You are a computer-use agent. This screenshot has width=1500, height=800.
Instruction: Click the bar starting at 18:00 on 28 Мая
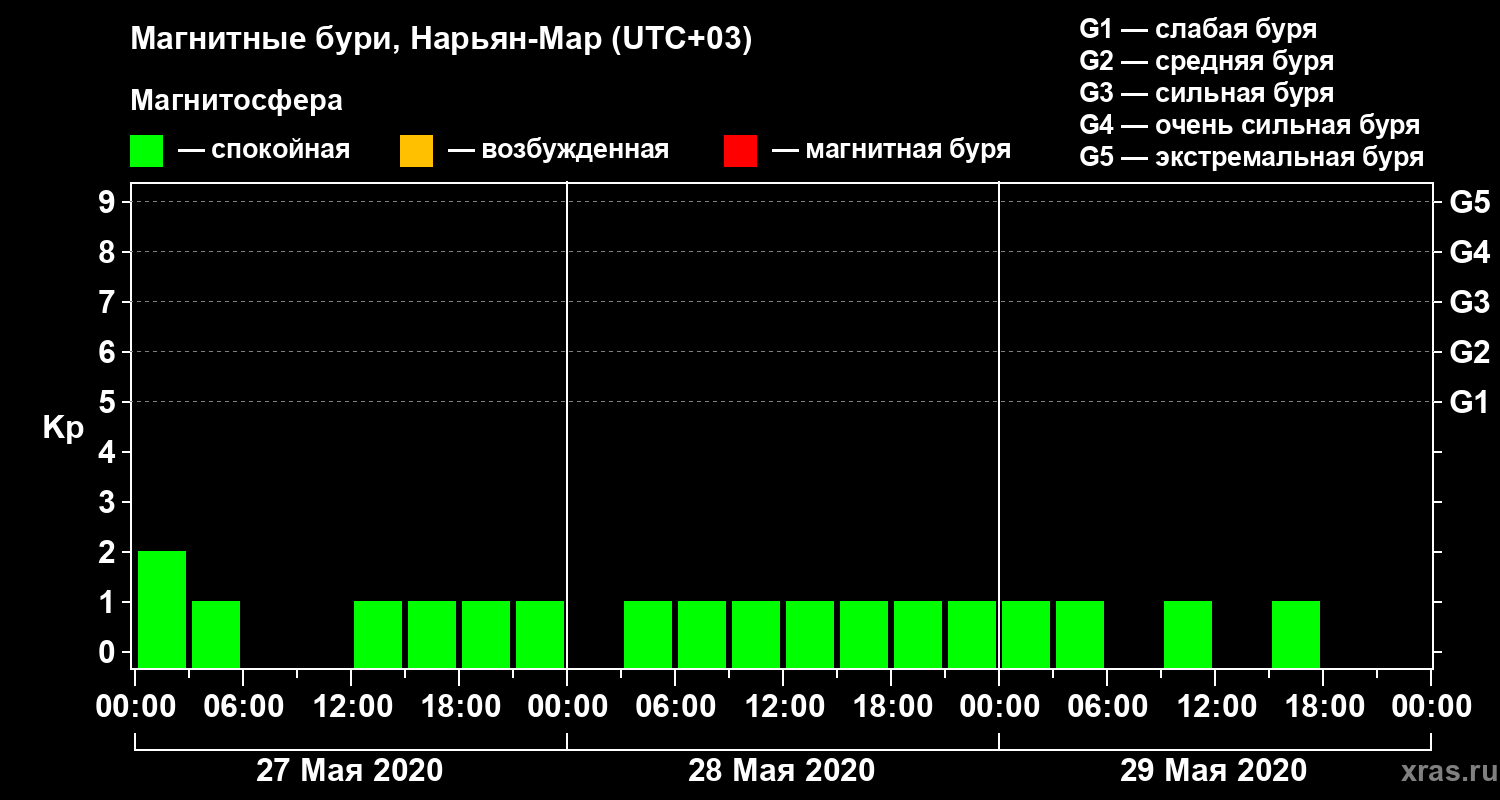pos(918,634)
